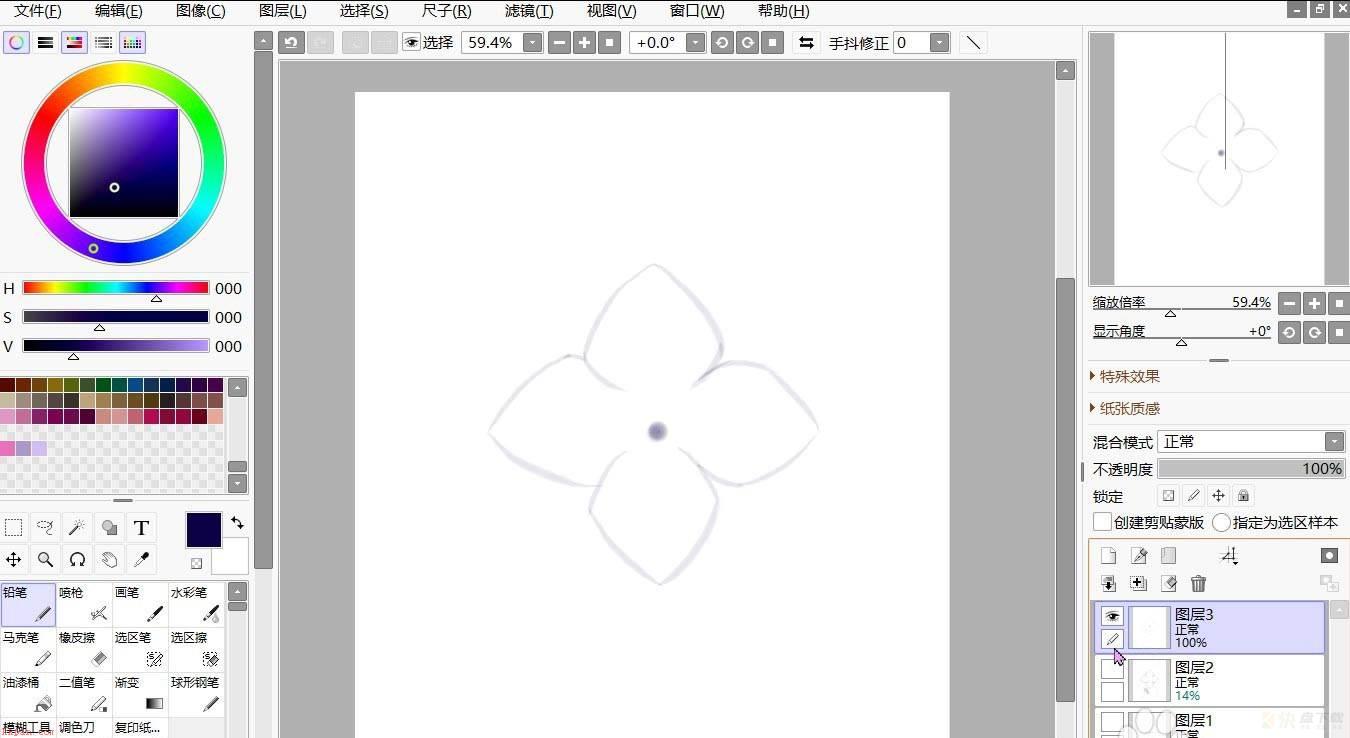Adjust the 不透明度 opacity slider

tap(1251, 469)
